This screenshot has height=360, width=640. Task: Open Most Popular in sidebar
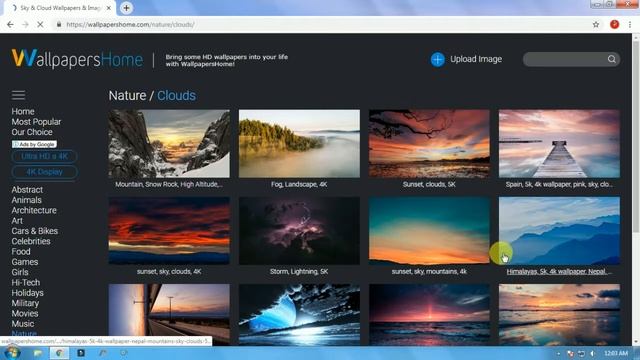pyautogui.click(x=36, y=122)
